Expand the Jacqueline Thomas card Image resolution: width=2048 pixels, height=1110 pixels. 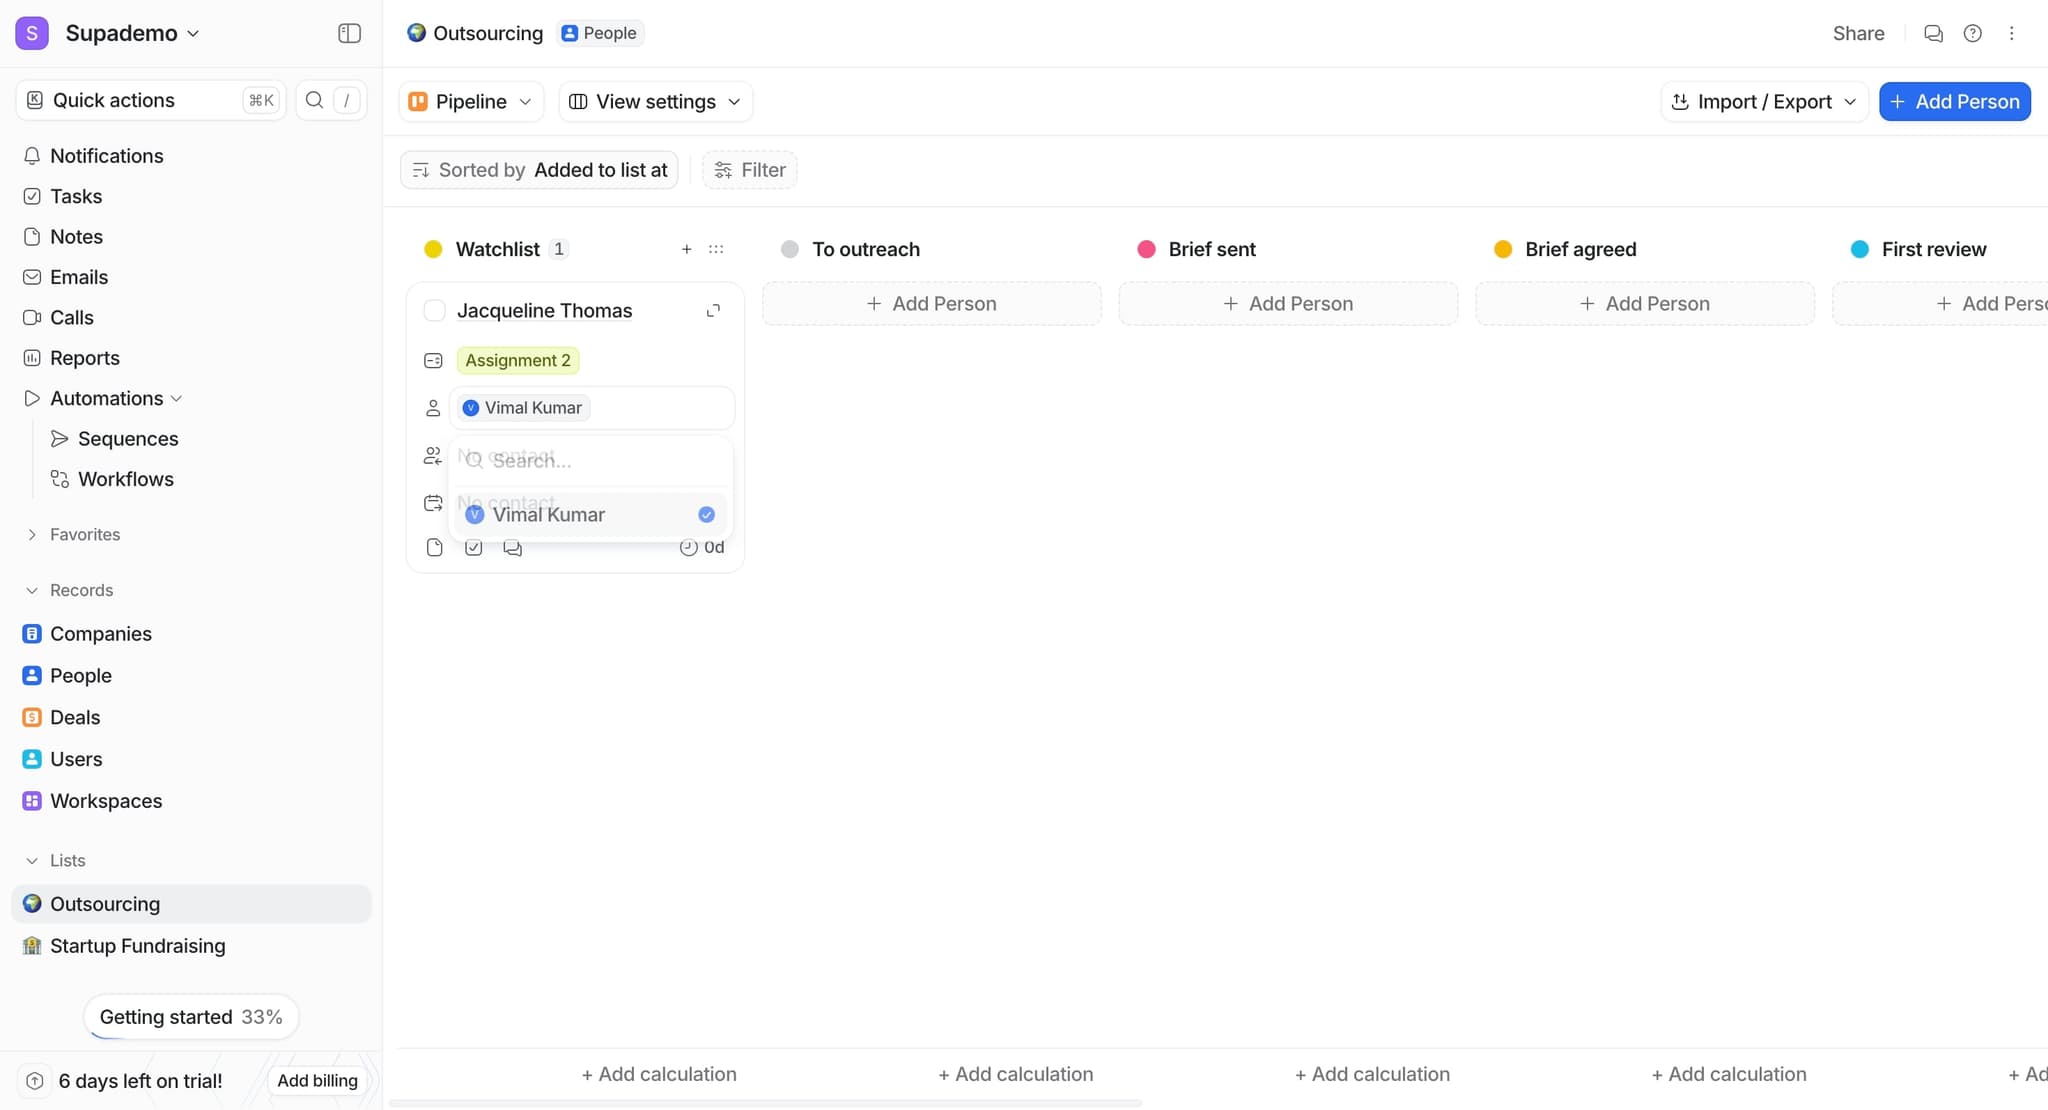[714, 310]
